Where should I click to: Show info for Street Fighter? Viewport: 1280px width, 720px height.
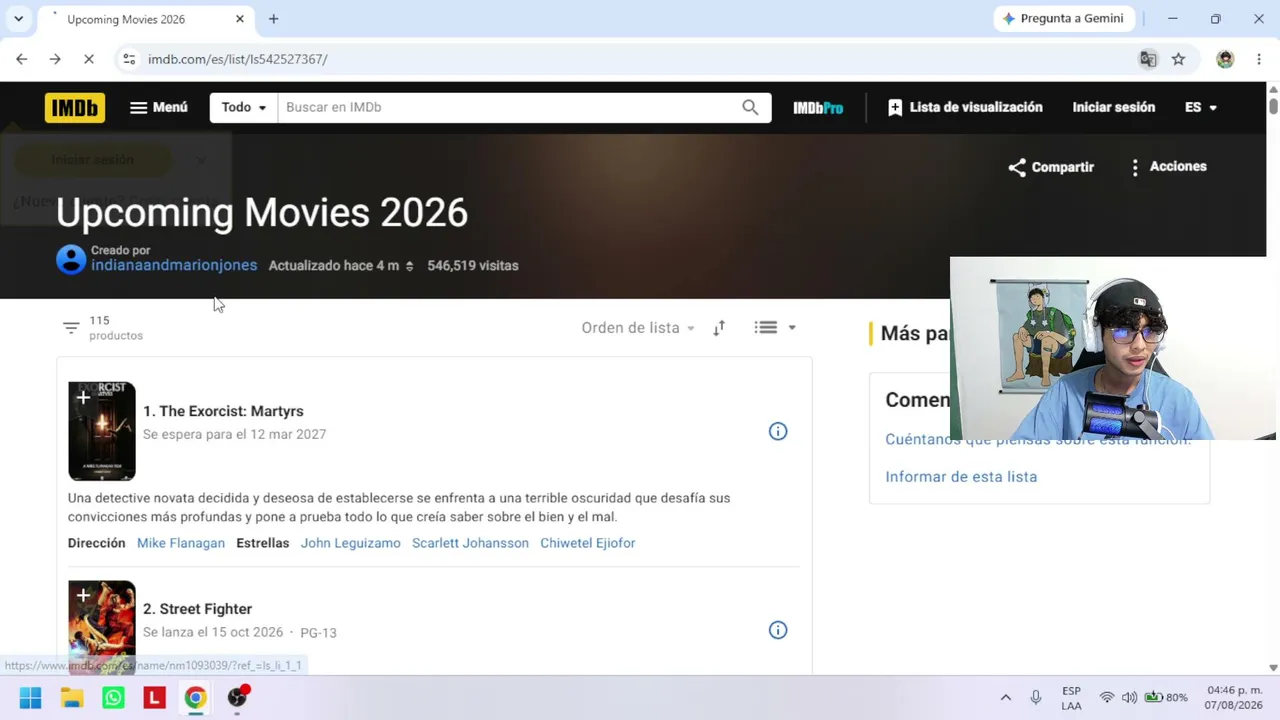click(778, 630)
